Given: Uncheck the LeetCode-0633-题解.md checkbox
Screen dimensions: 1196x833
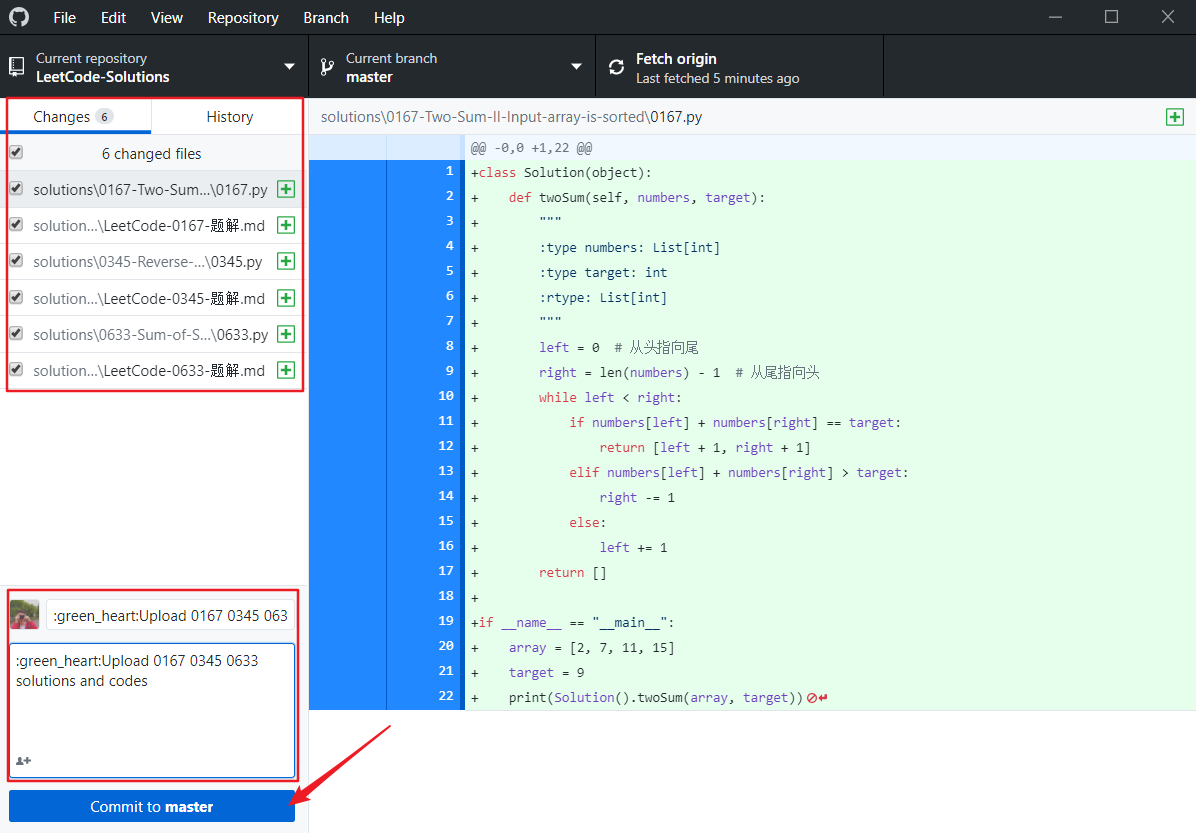Looking at the screenshot, I should (x=16, y=369).
